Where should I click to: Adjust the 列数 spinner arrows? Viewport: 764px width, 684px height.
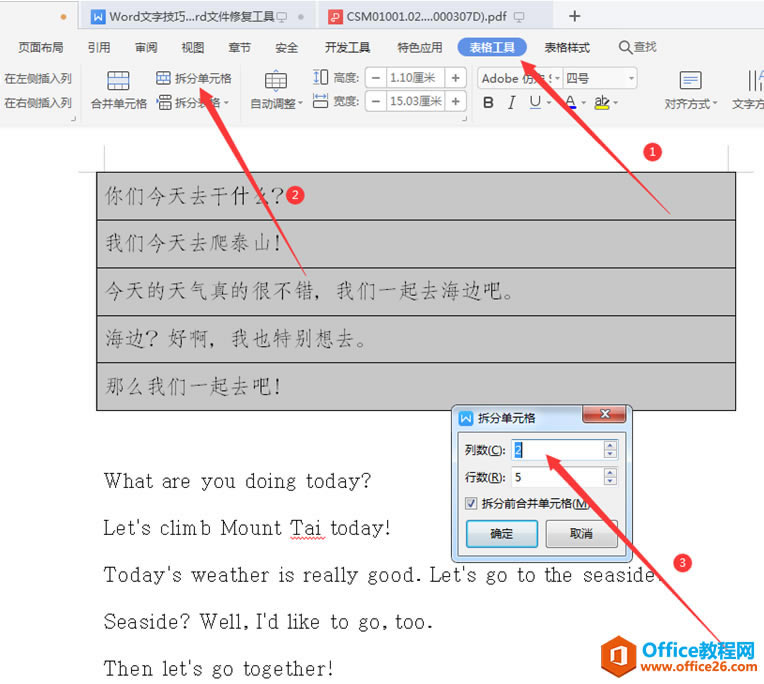610,449
